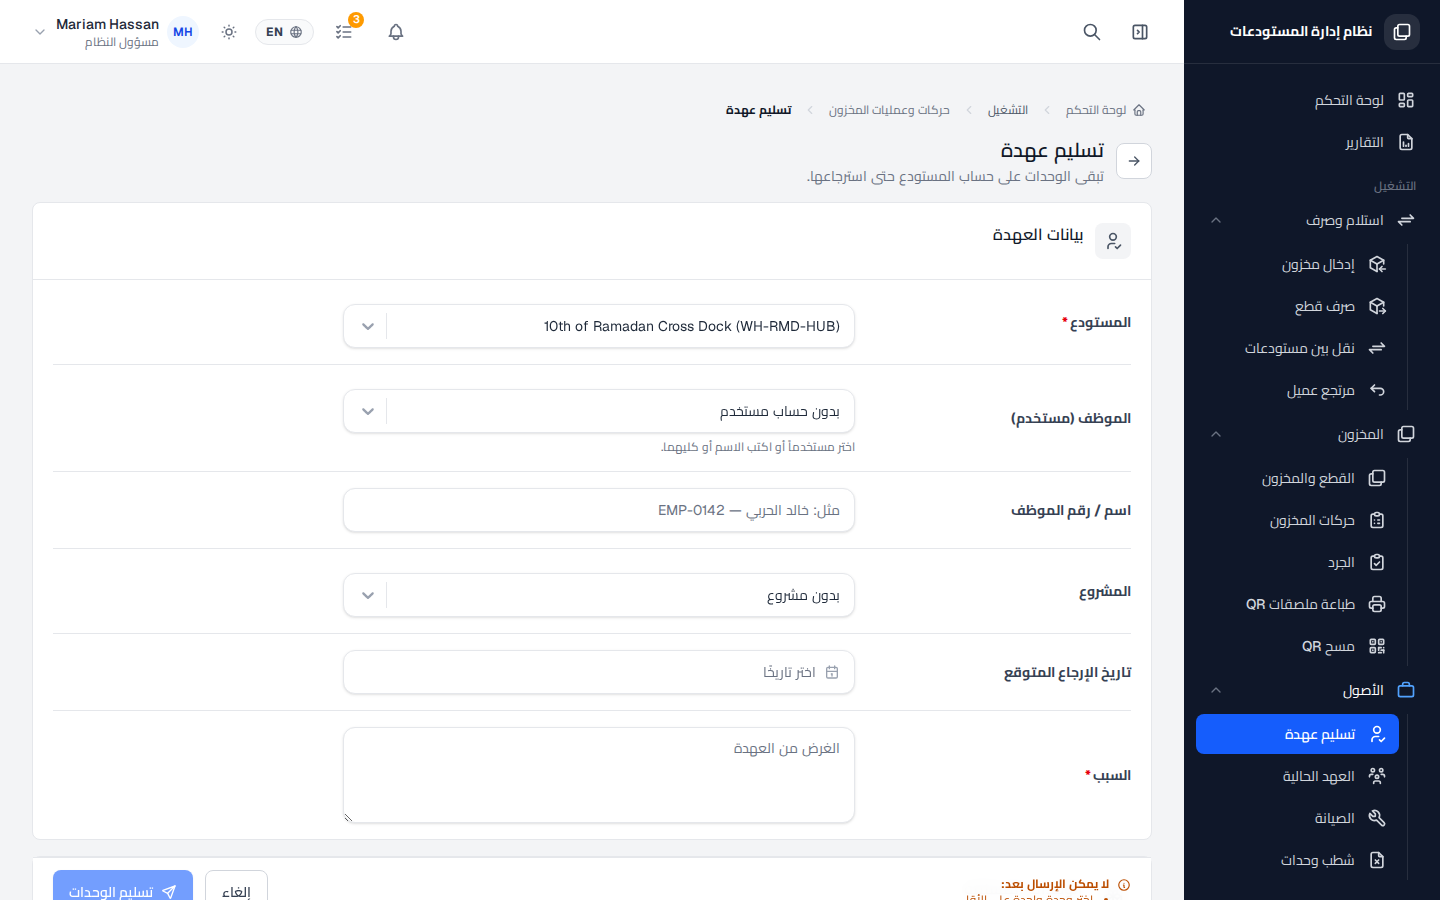Click the search magnifier icon

(x=1092, y=32)
